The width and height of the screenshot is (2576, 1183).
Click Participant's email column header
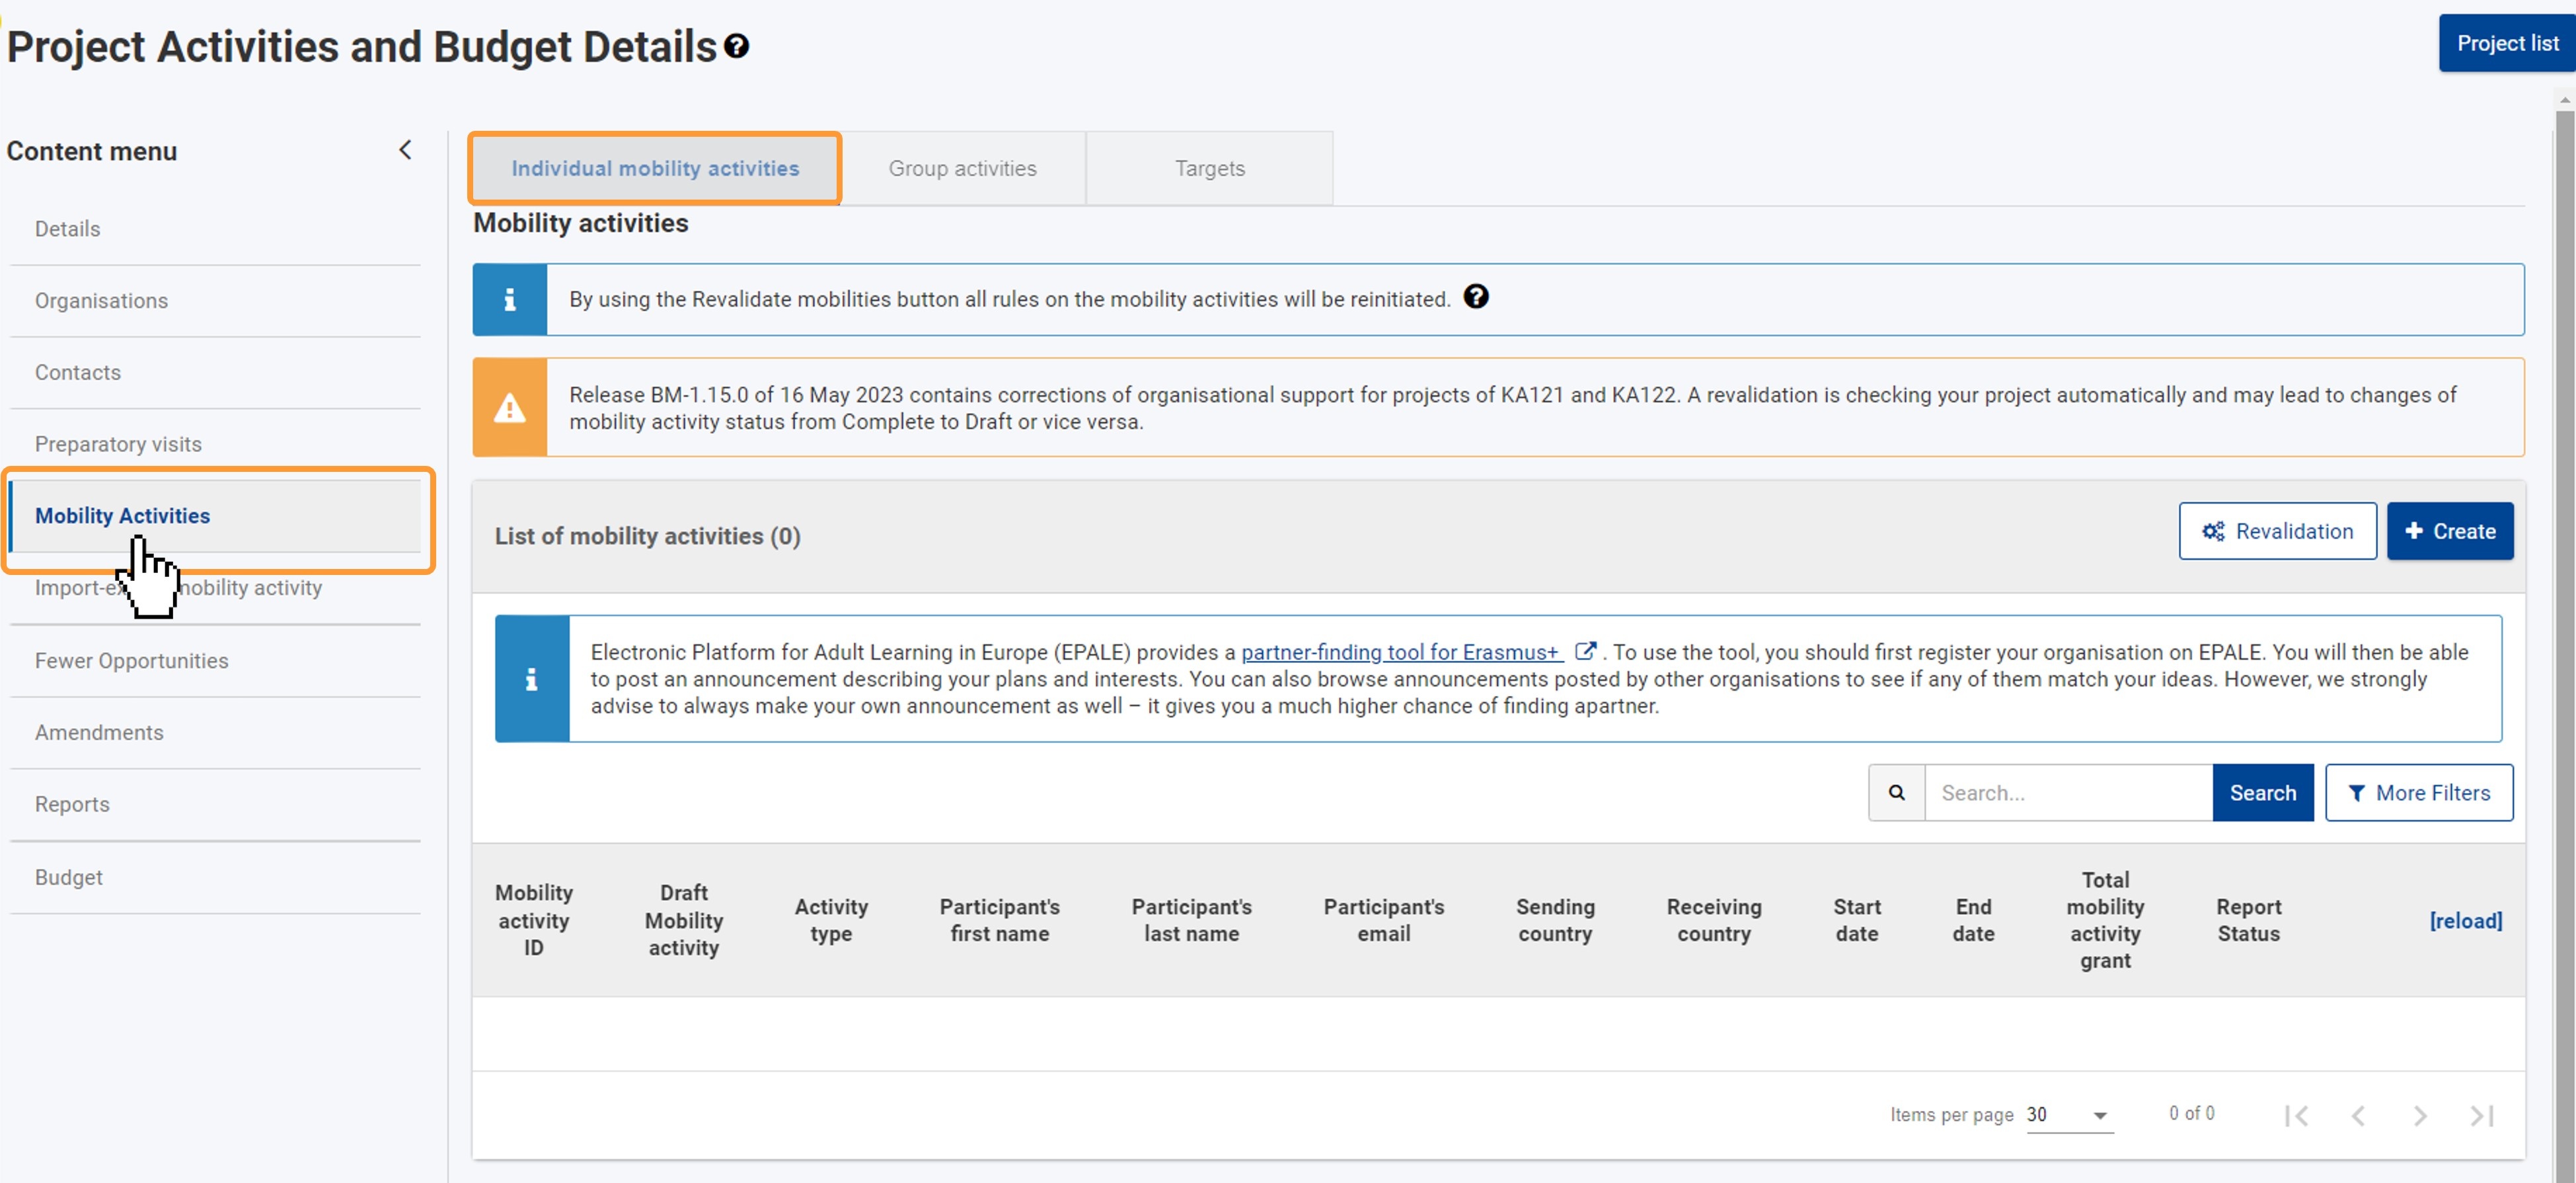[1384, 920]
